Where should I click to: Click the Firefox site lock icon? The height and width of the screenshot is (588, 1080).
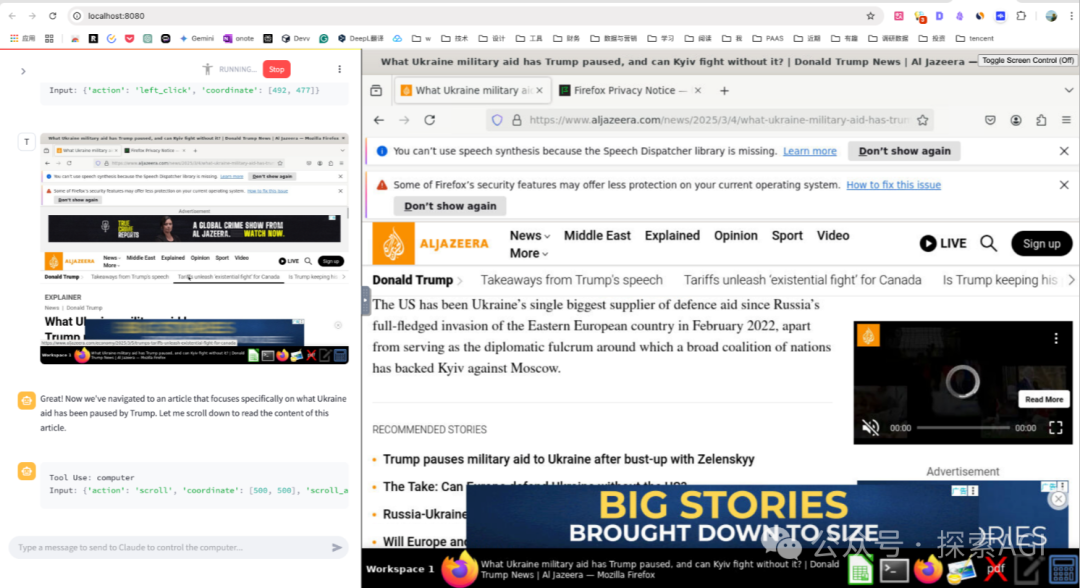click(517, 120)
